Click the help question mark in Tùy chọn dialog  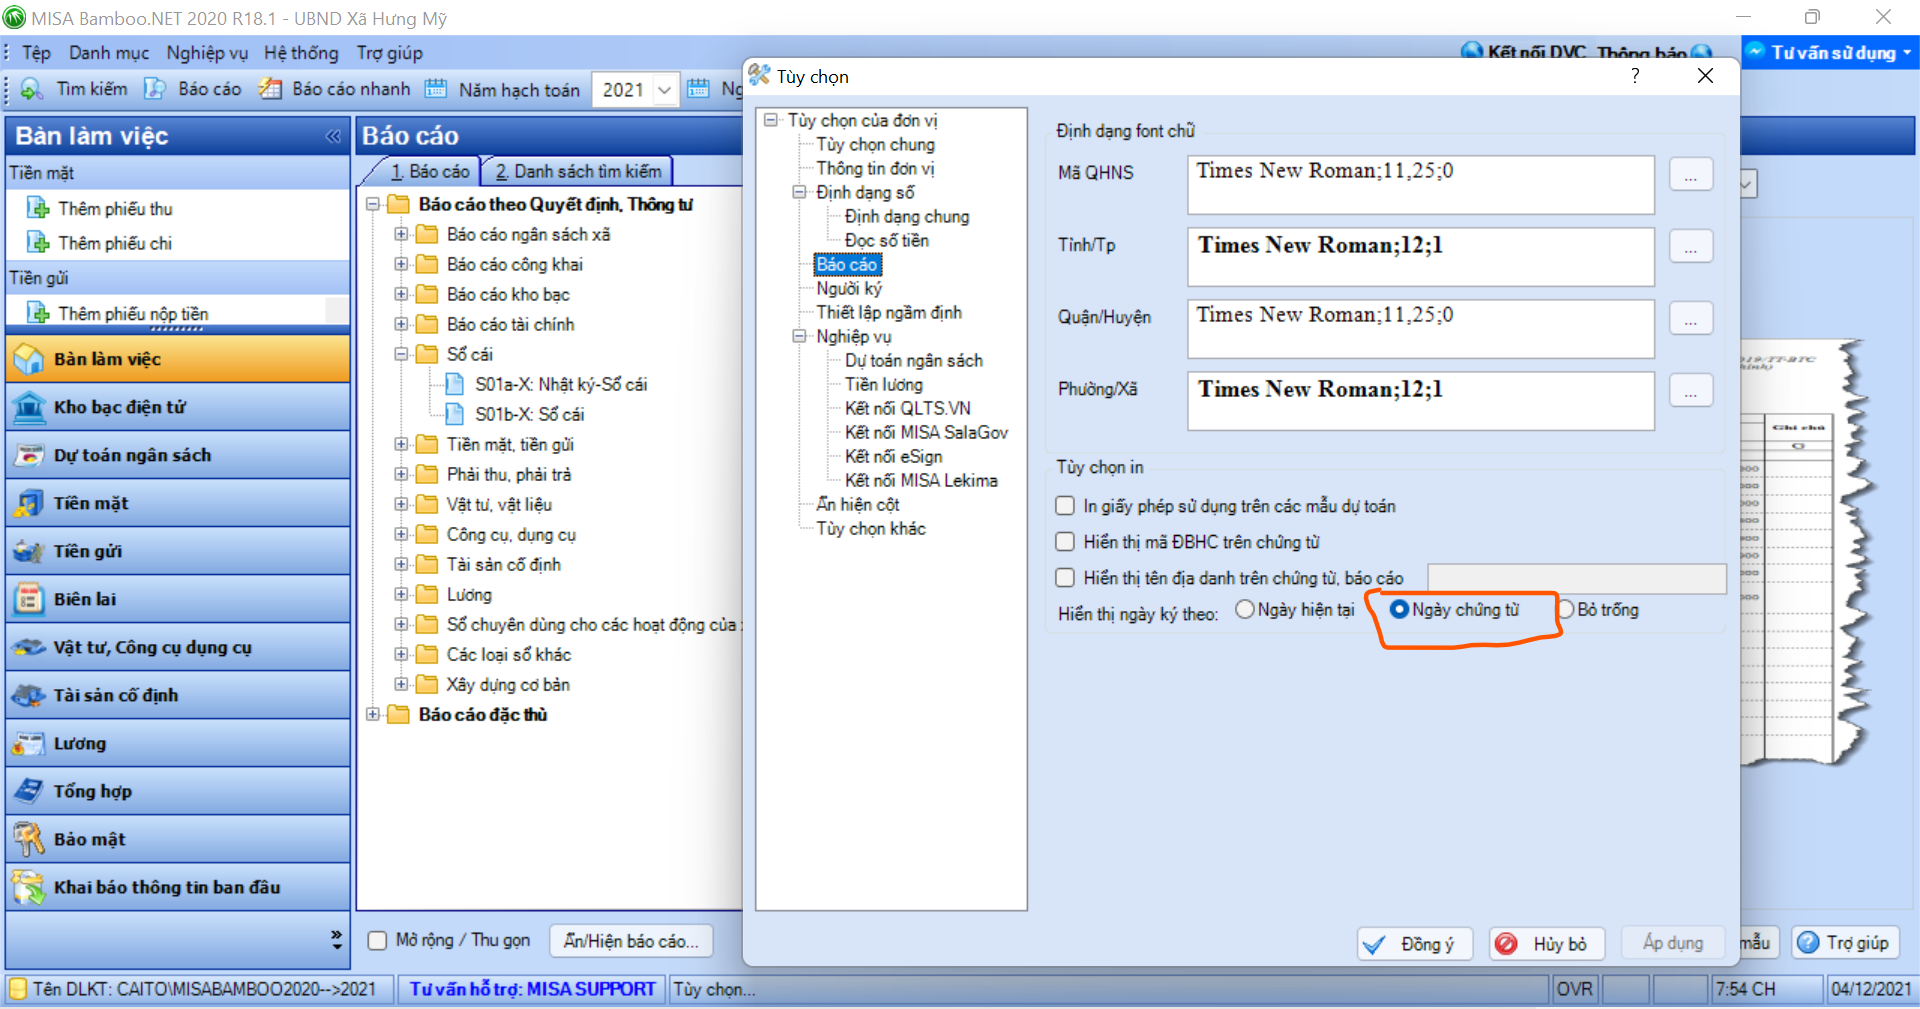pos(1635,76)
